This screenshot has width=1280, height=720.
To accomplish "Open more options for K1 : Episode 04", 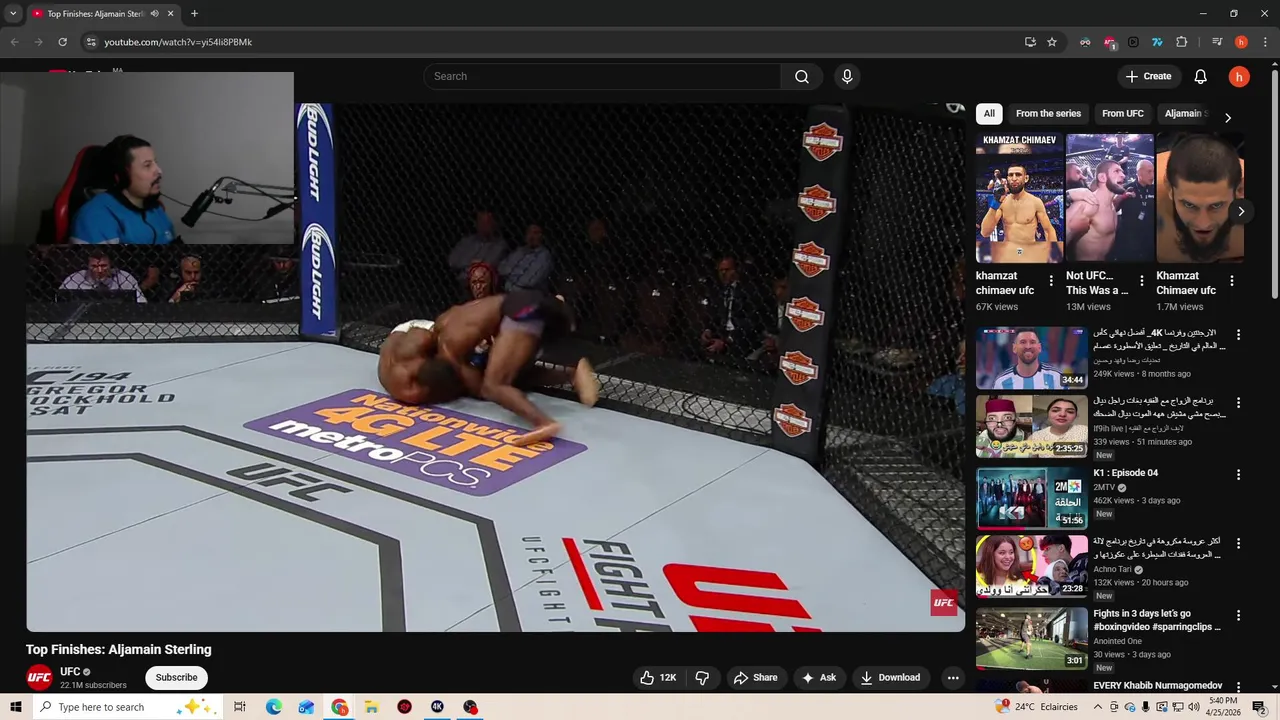I will [1238, 475].
